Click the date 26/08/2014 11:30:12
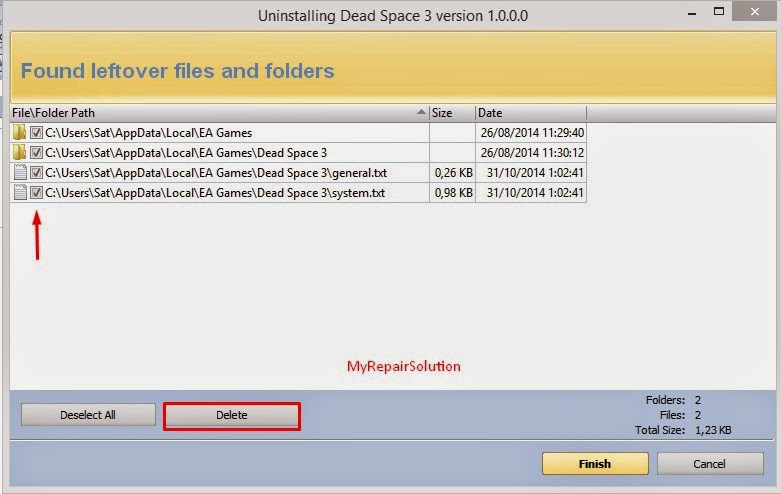 (532, 153)
